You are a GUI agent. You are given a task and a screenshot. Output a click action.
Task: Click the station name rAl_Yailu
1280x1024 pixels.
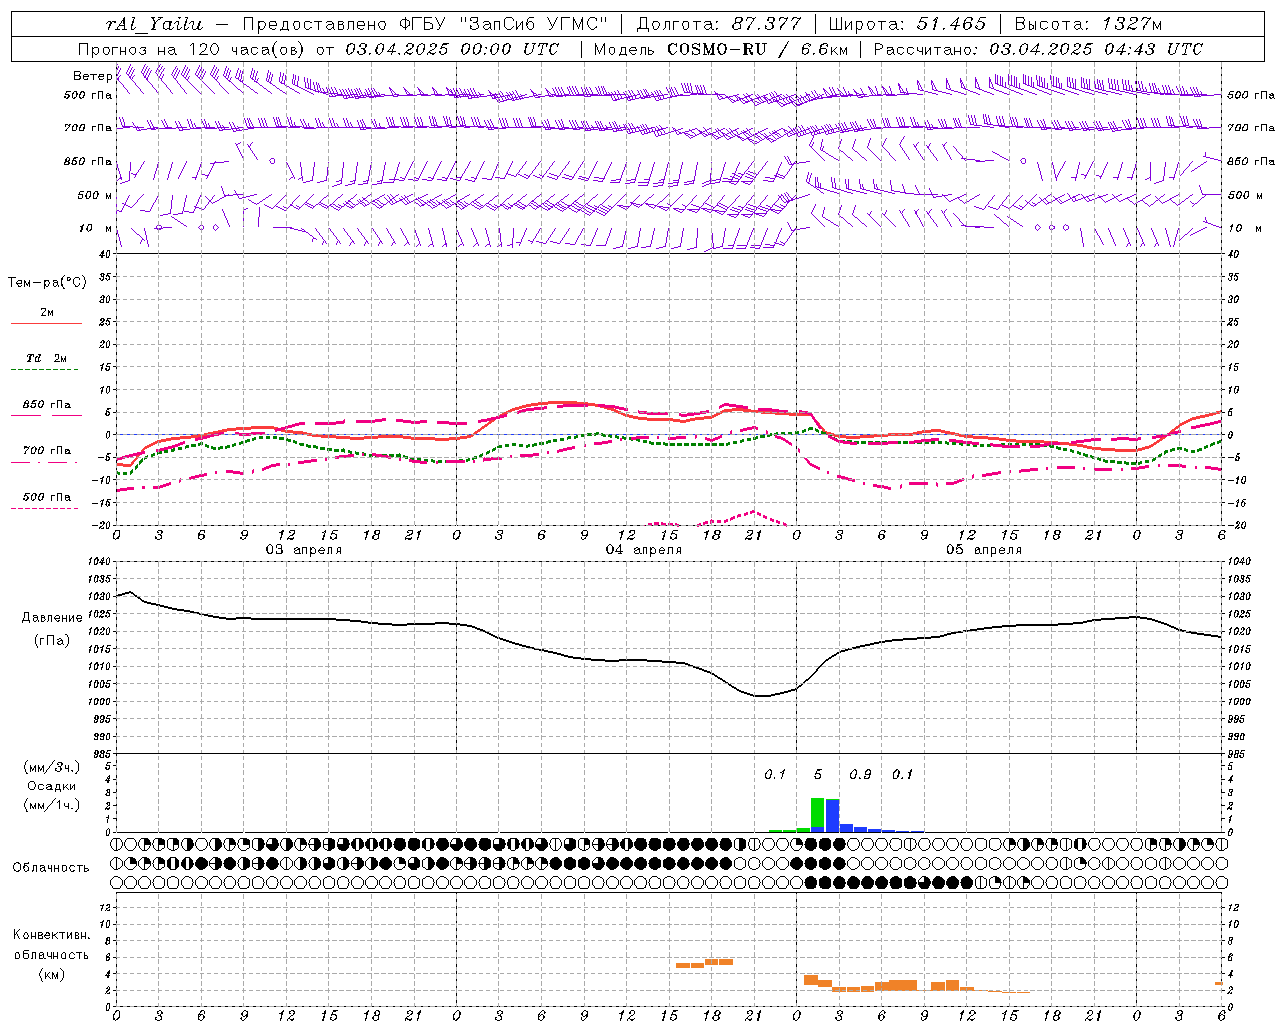(x=153, y=24)
